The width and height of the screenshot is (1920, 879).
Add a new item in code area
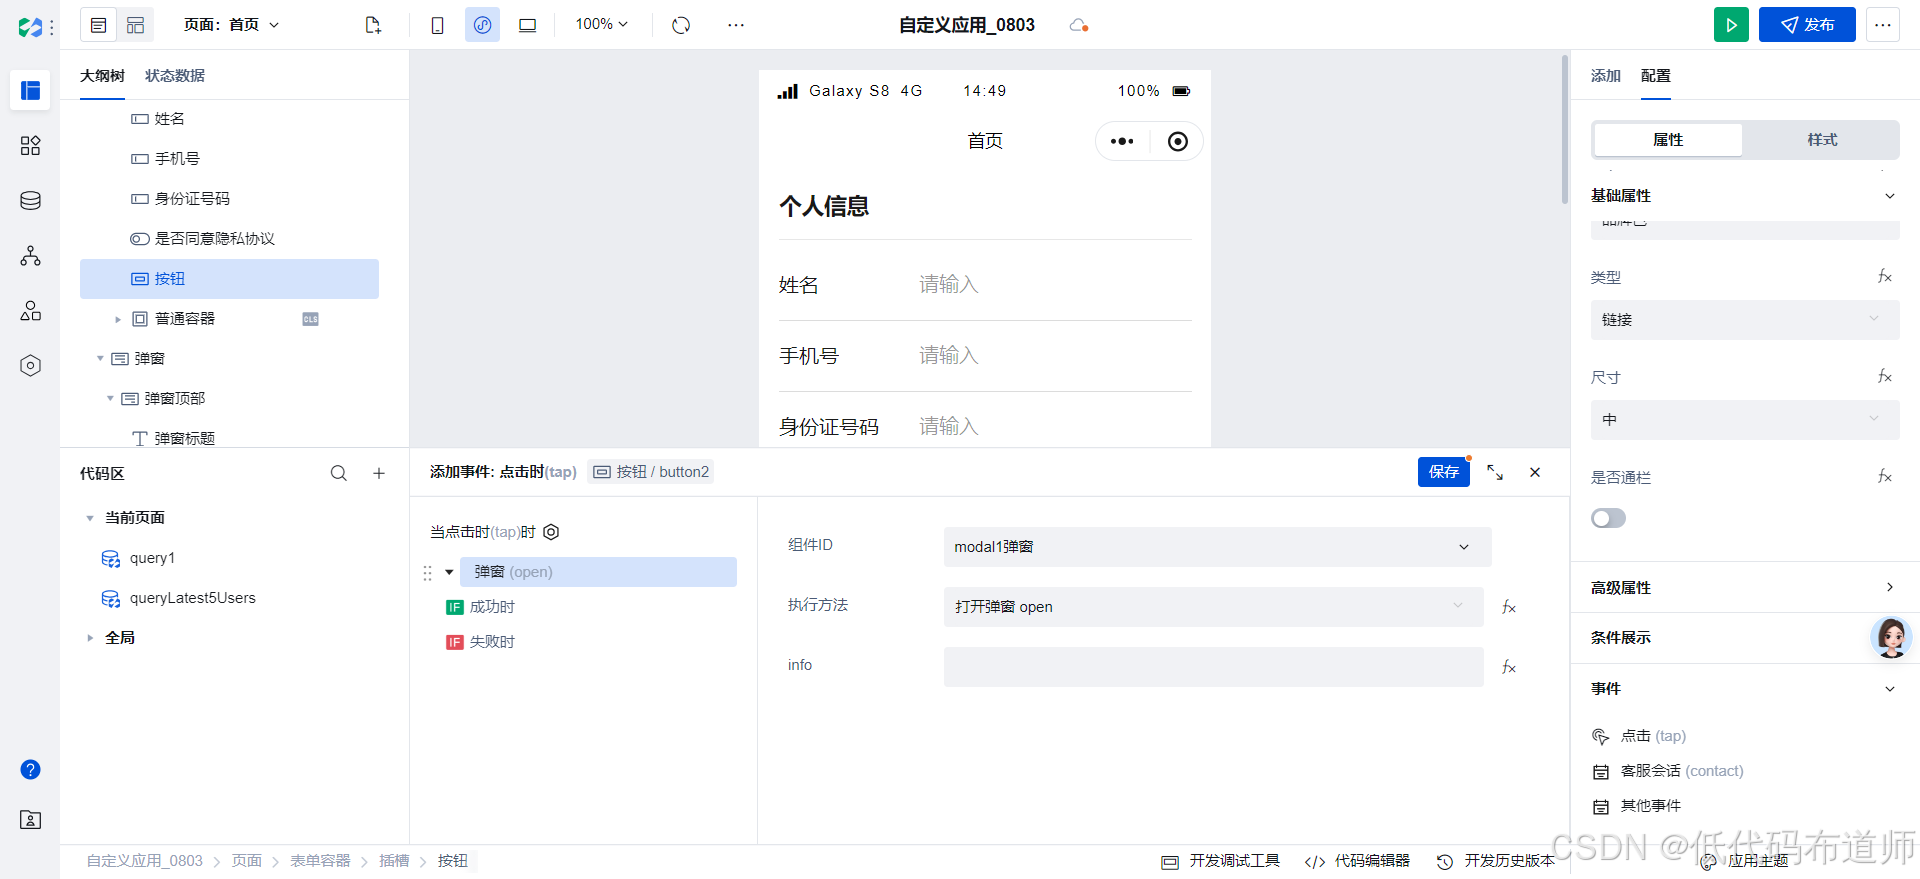(379, 473)
